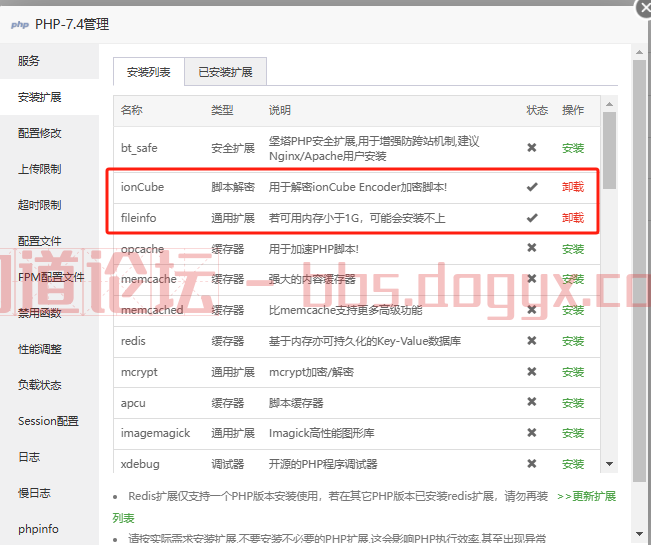
Task: Click the scrollbar down arrow in extension list
Action: tap(609, 464)
